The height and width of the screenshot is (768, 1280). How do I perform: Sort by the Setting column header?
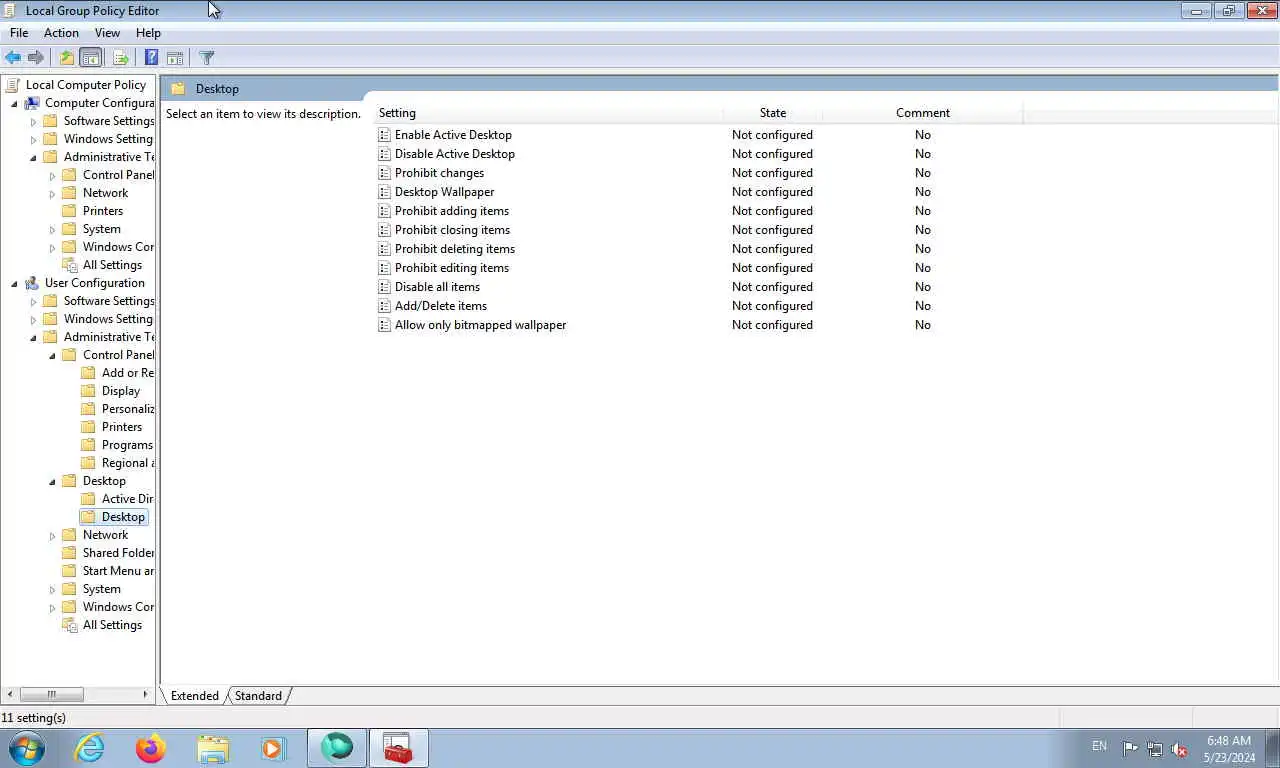pyautogui.click(x=549, y=113)
